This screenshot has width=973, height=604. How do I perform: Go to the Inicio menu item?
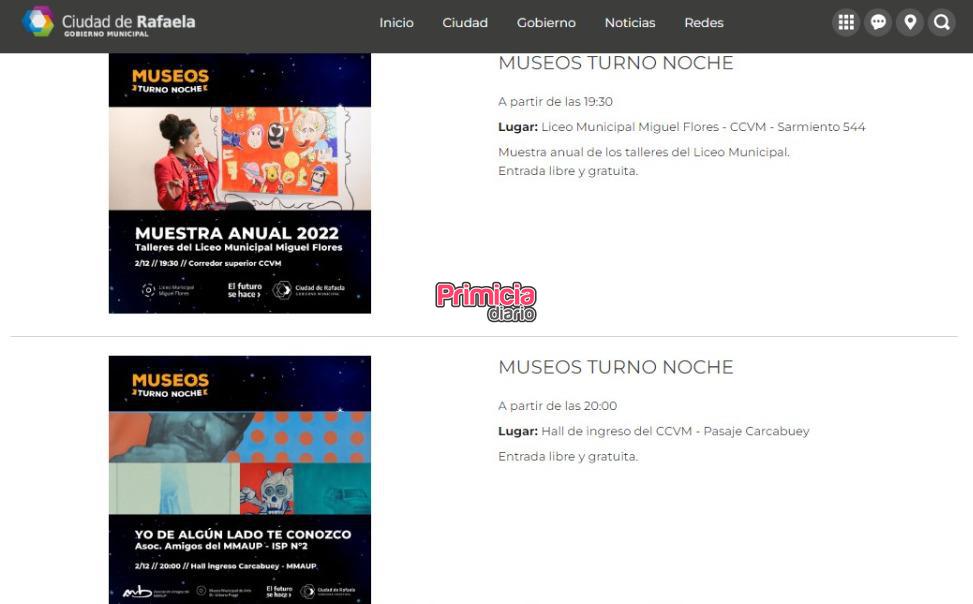coord(396,23)
